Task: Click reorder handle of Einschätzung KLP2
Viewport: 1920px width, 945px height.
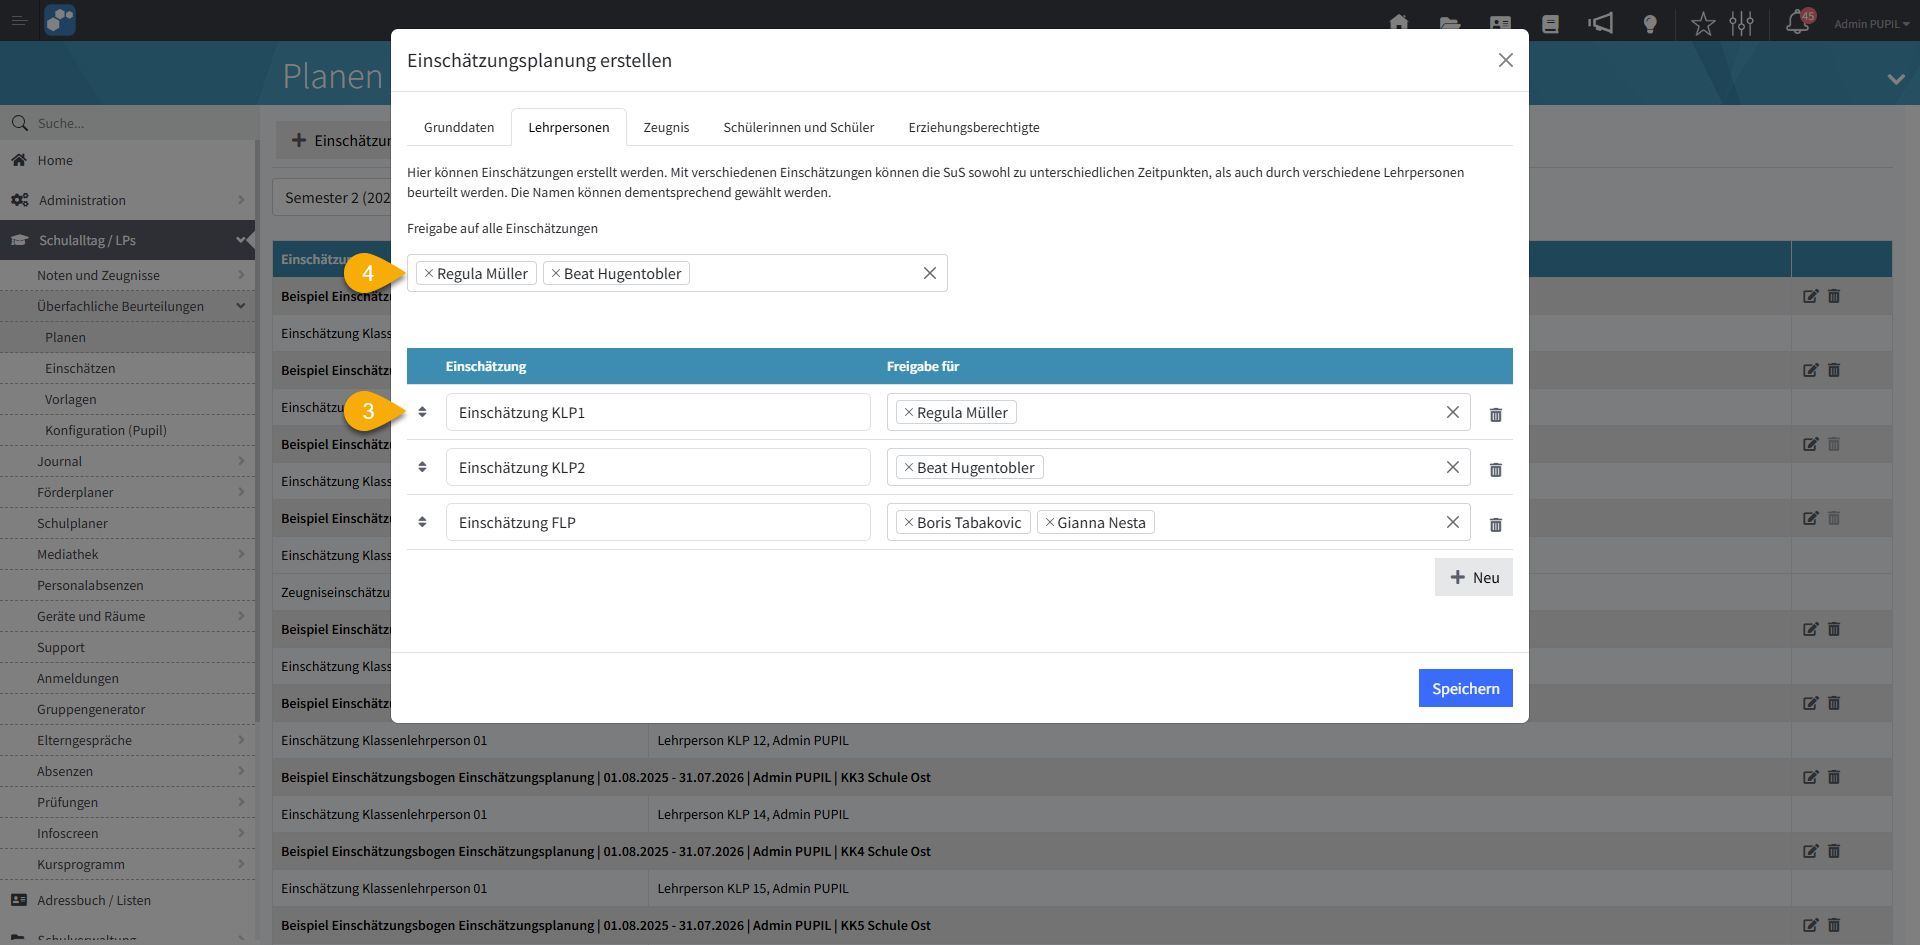Action: tap(422, 467)
